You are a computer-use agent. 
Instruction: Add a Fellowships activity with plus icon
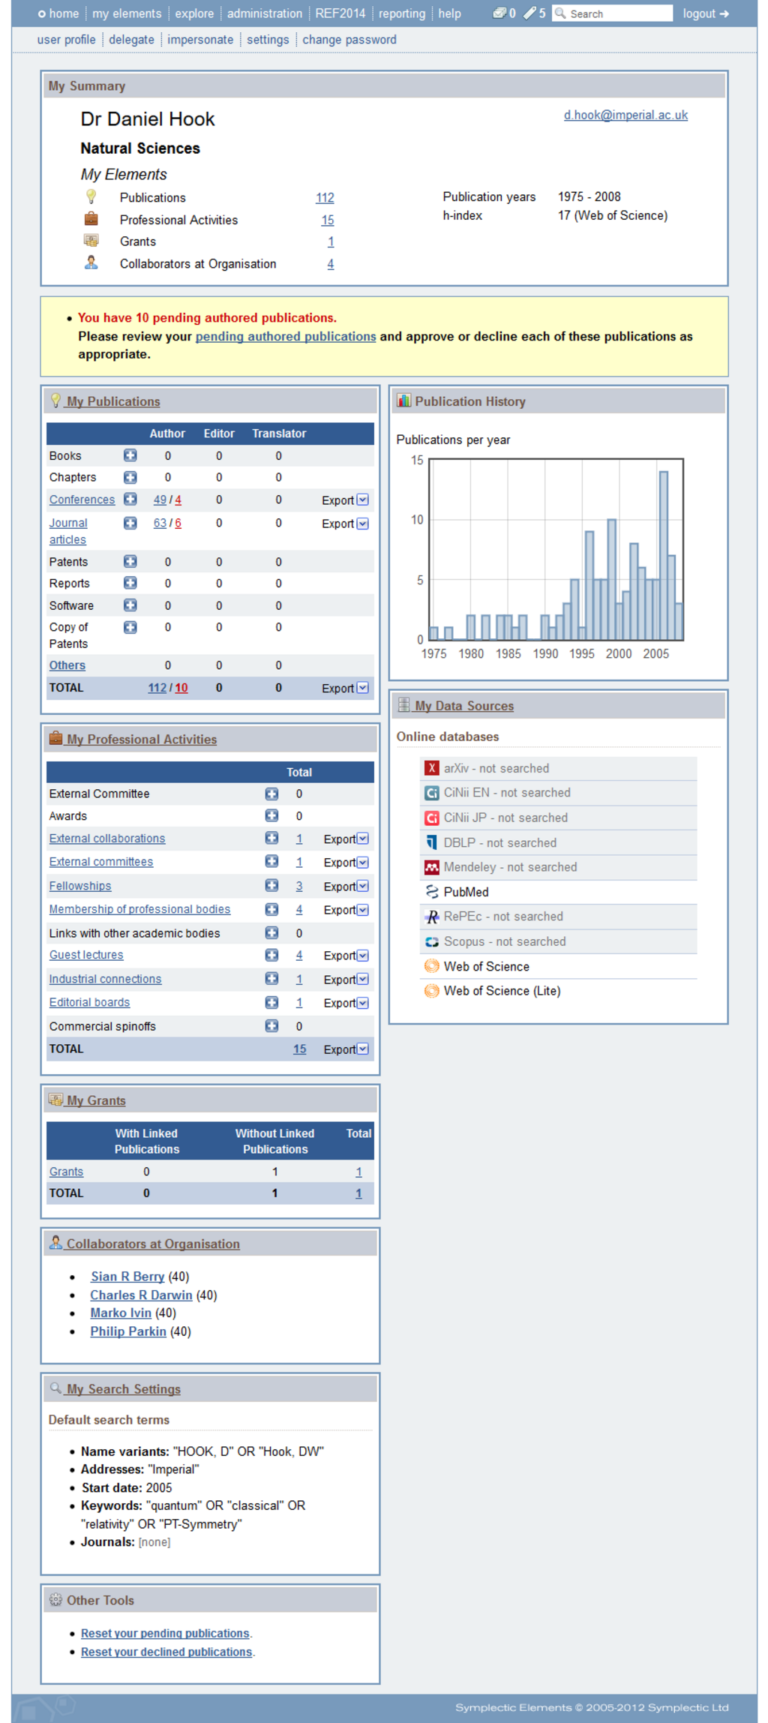(x=271, y=885)
